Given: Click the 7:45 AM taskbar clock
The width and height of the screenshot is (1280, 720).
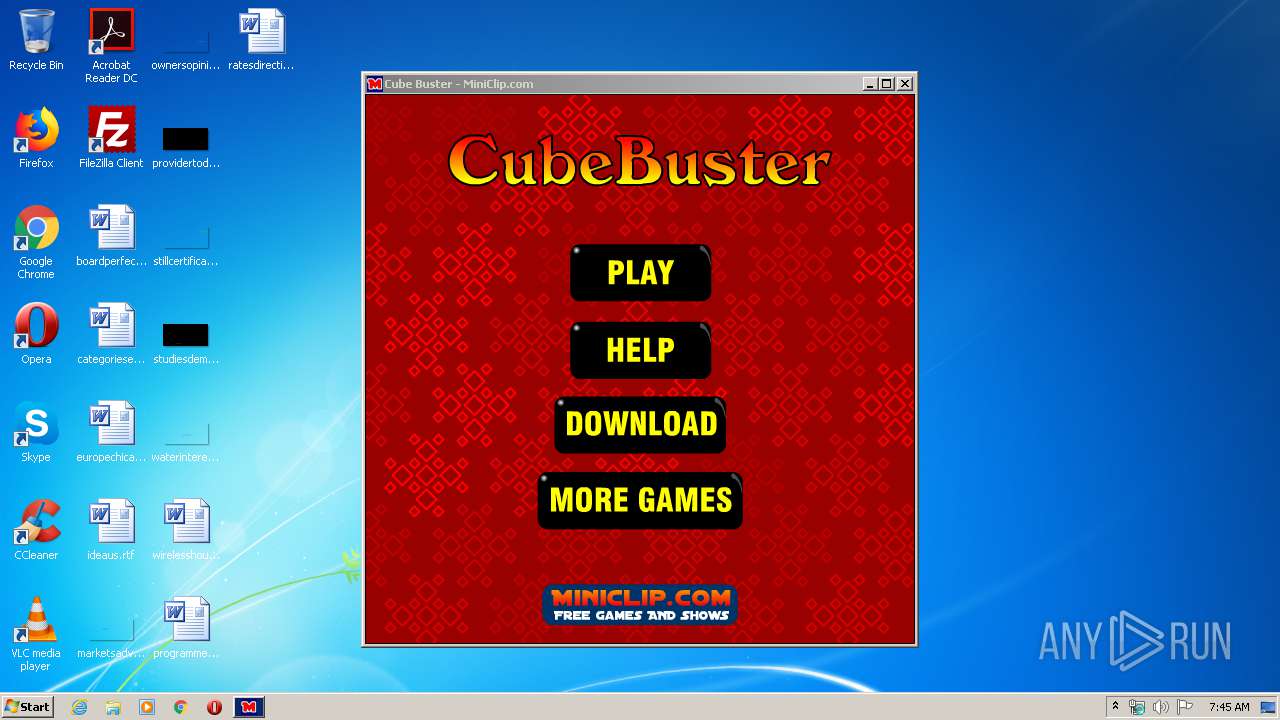Looking at the screenshot, I should pos(1229,707).
